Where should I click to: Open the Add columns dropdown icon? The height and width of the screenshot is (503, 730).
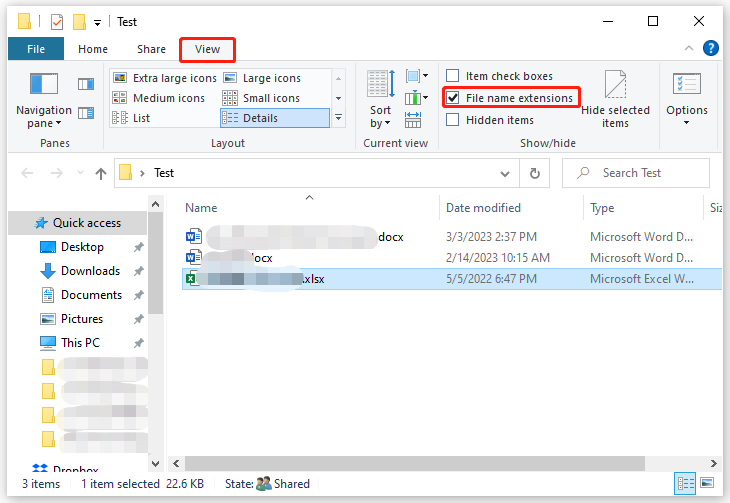pos(417,98)
